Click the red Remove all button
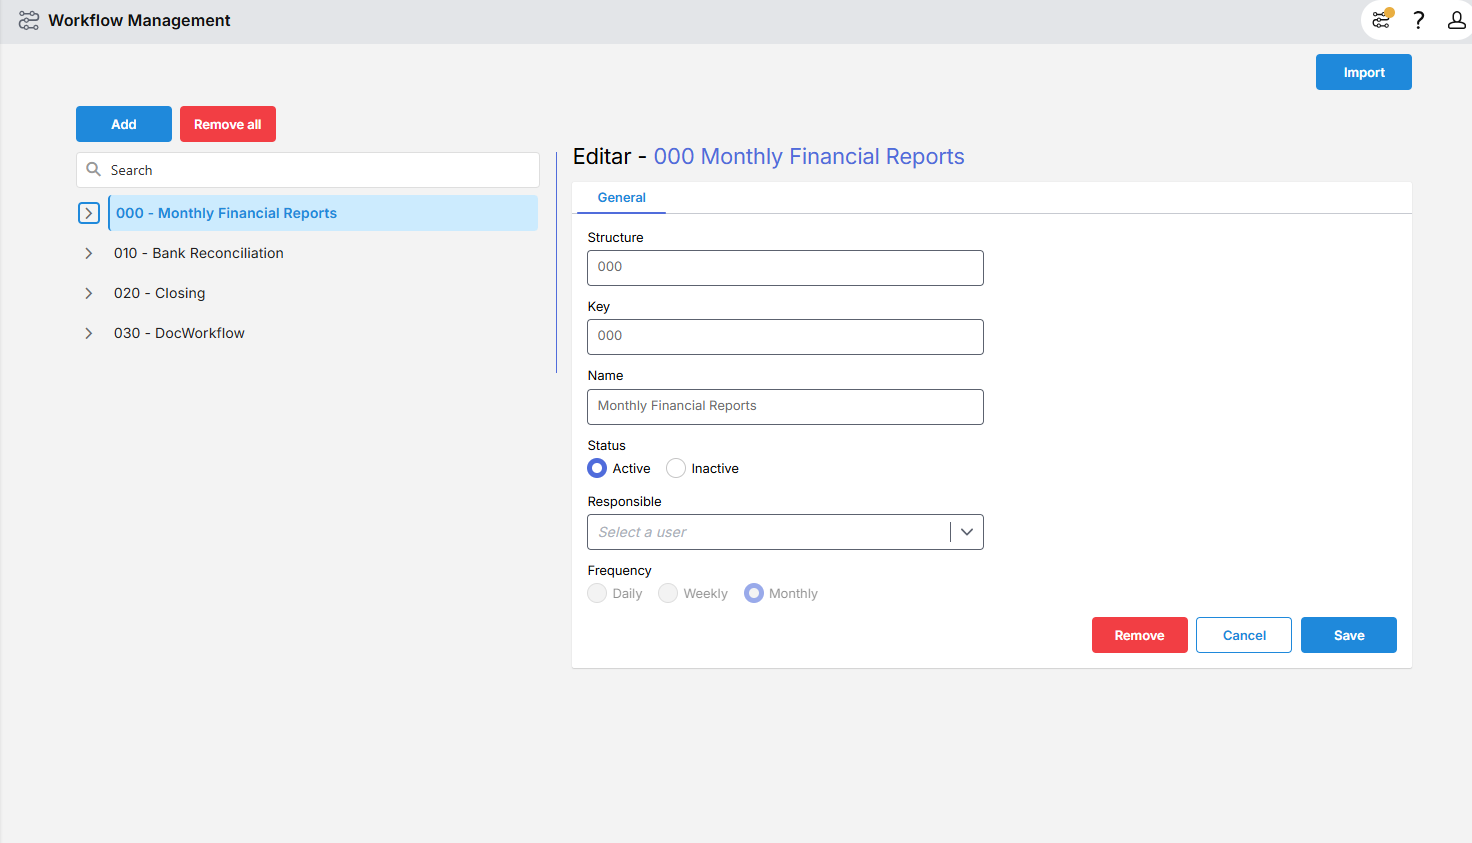This screenshot has height=843, width=1472. (227, 124)
